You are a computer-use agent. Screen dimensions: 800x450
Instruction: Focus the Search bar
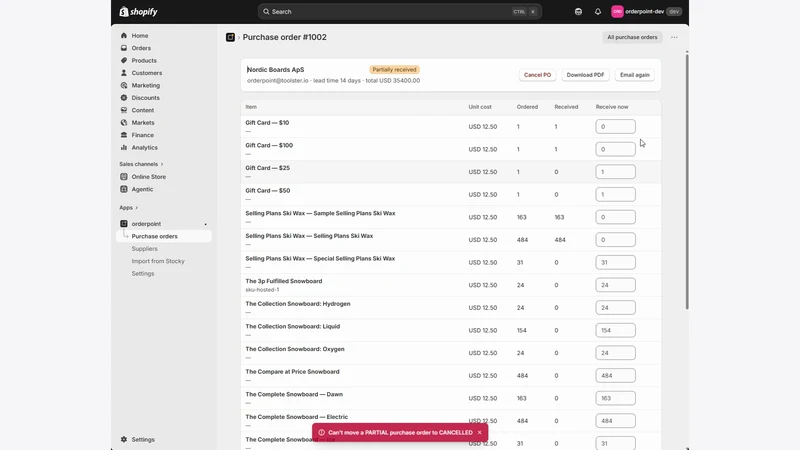(x=399, y=11)
